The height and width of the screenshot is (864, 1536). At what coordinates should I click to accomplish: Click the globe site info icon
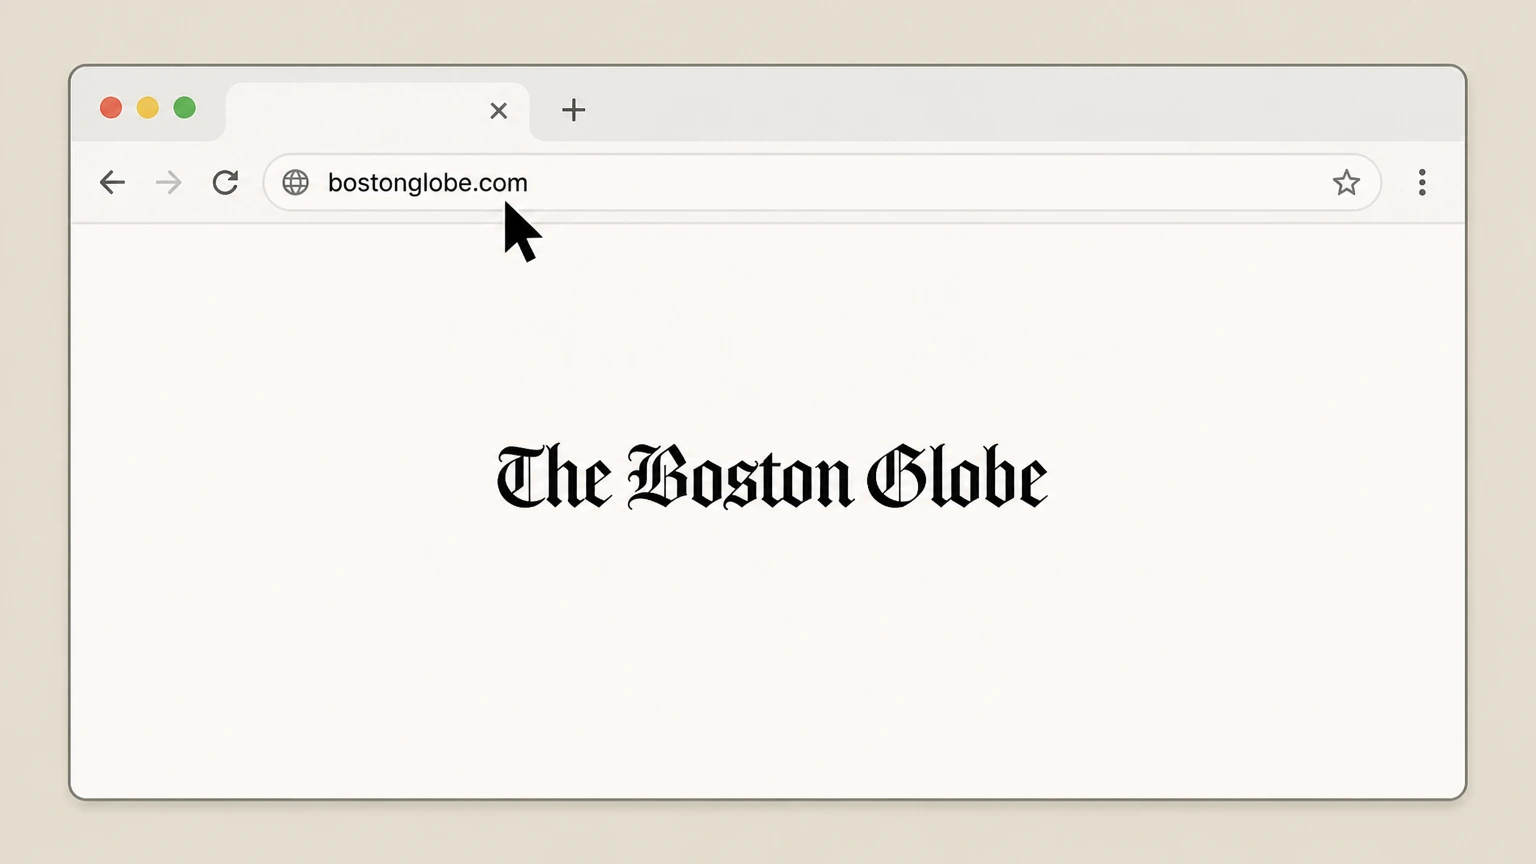tap(295, 182)
